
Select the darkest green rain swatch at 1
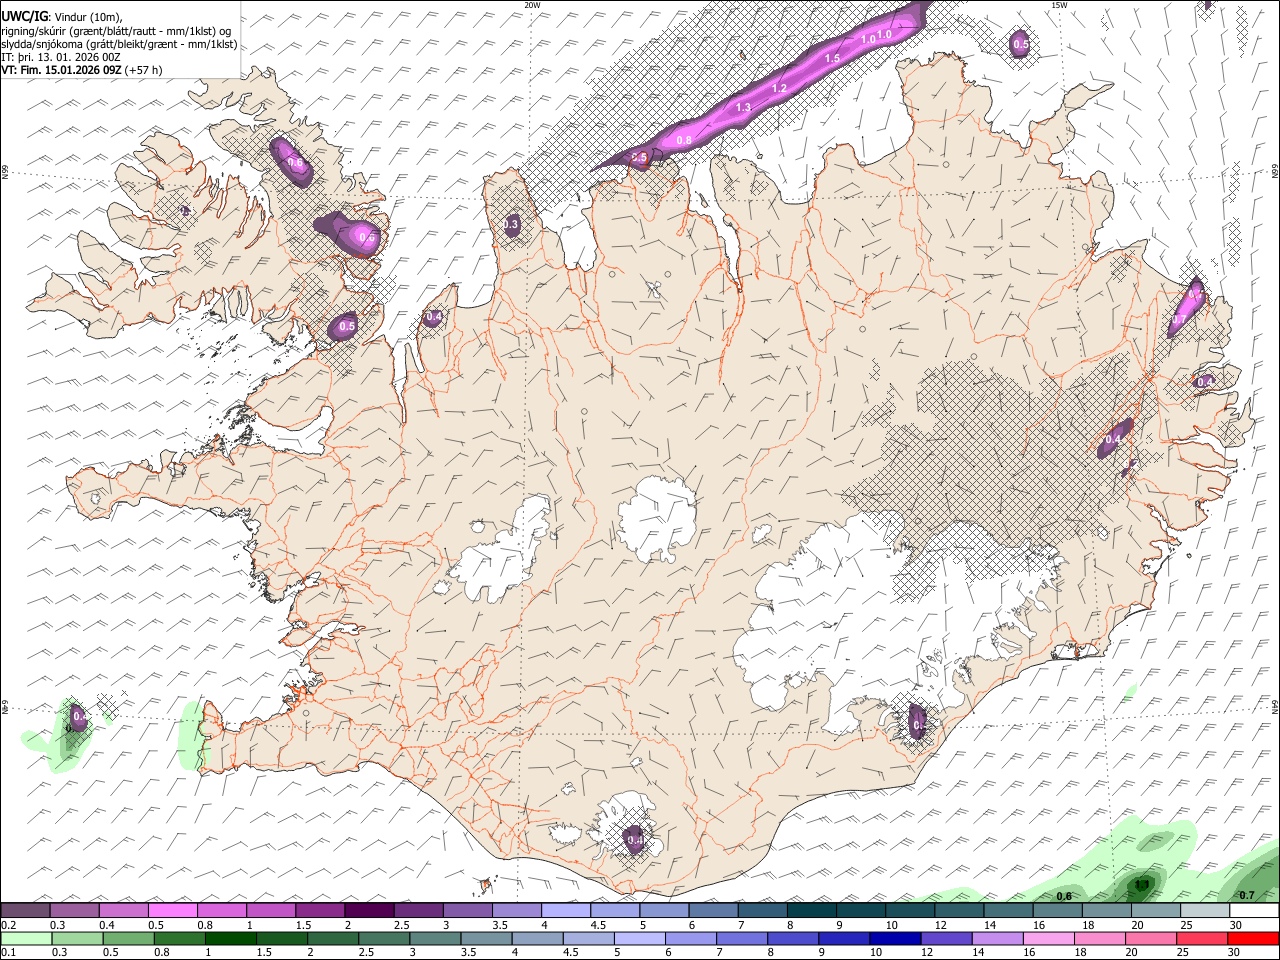(x=230, y=938)
